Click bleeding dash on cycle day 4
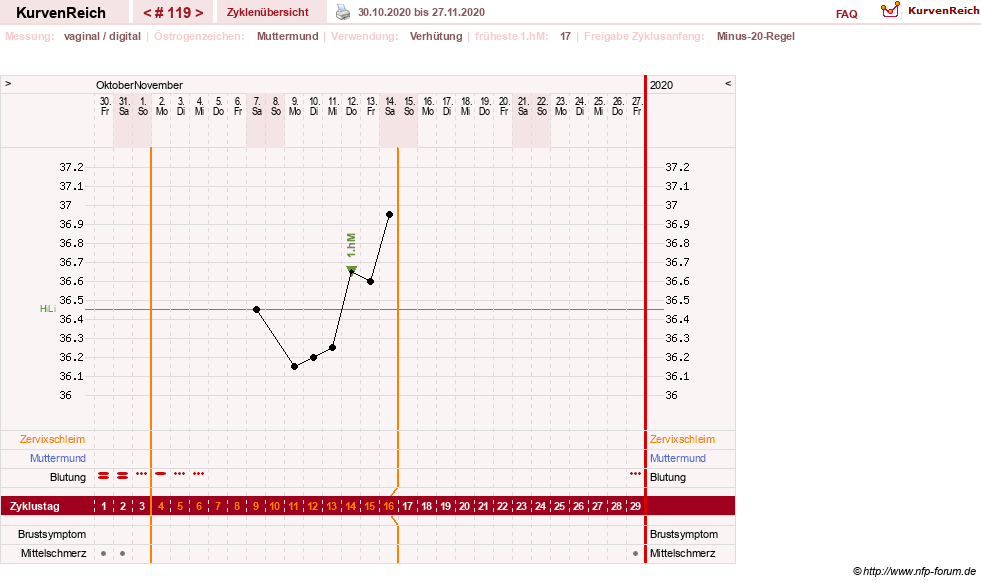Screen dimensions: 981x583 [161, 474]
